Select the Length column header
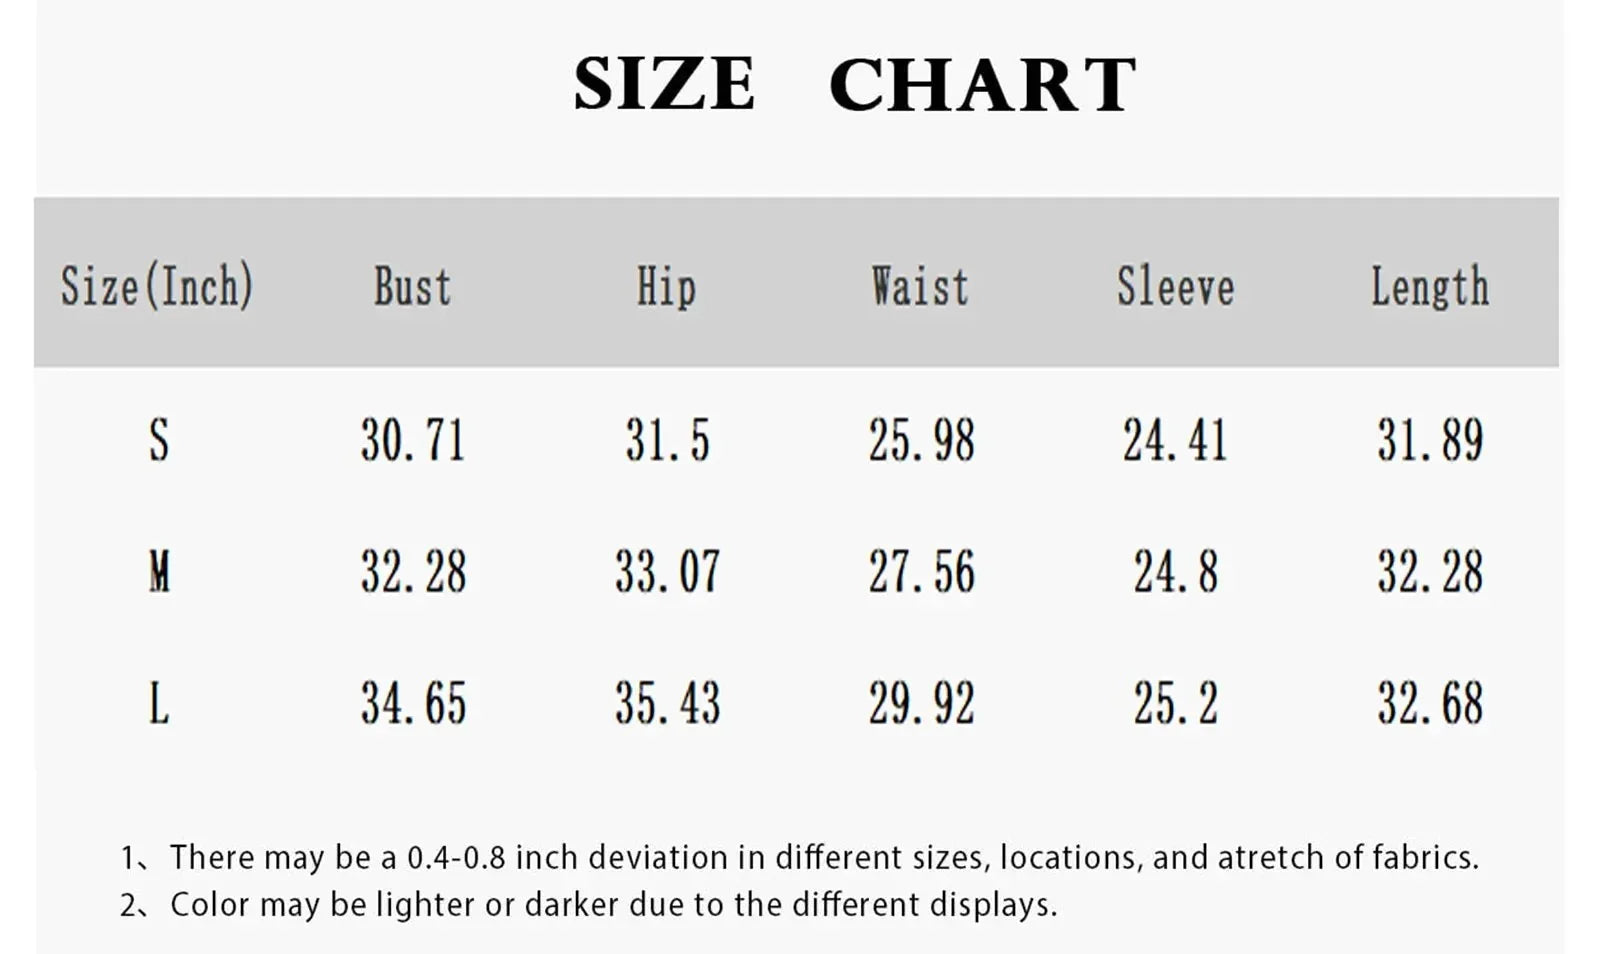The height and width of the screenshot is (954, 1600). [x=1429, y=287]
